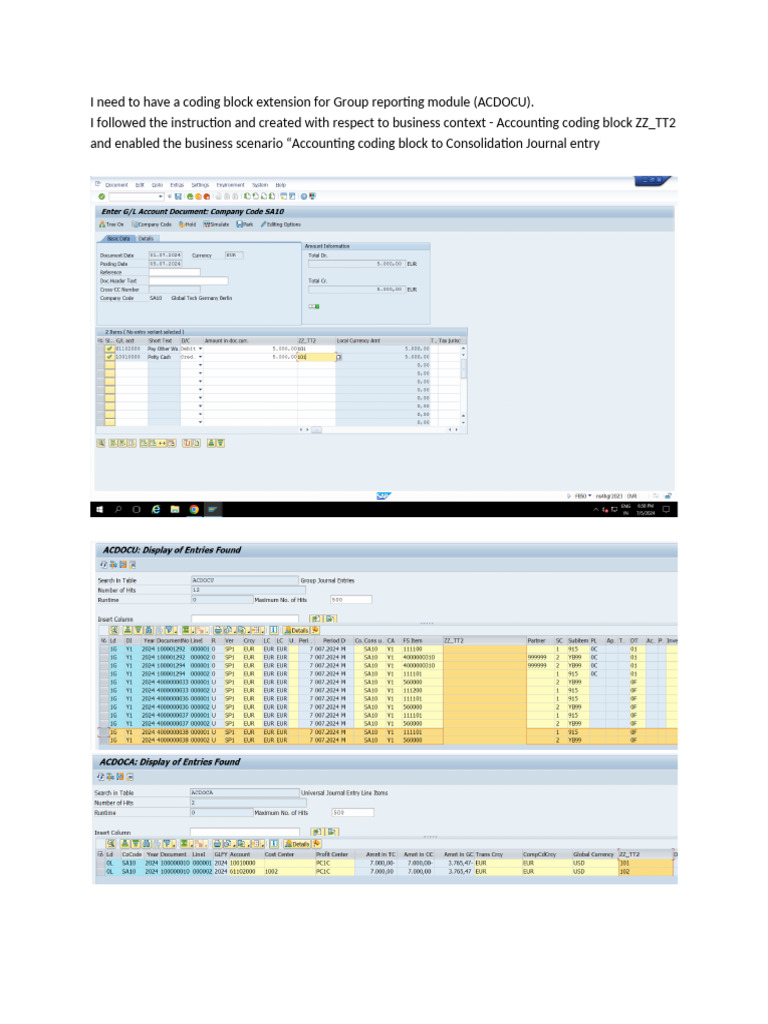Open D/C dropdown on Pay Other Ws row
Image resolution: width=768 pixels, height=1024 pixels.
[200, 349]
